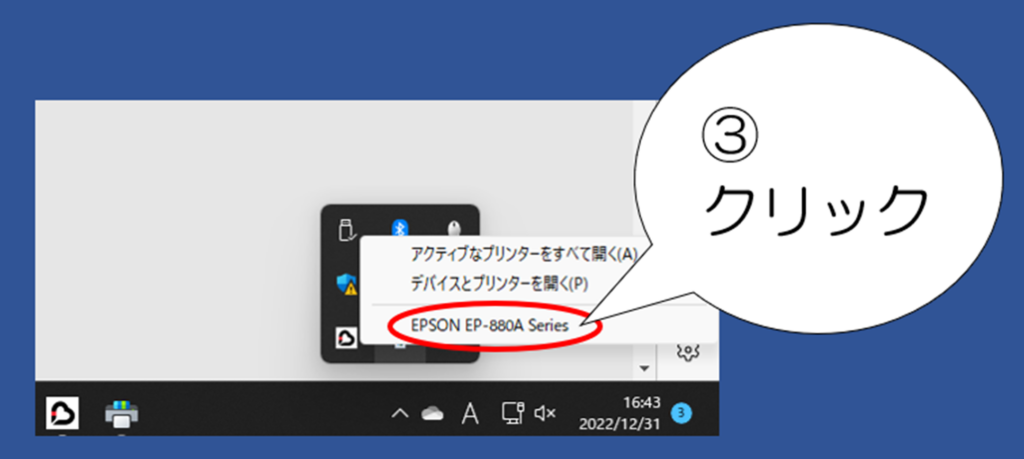1024x459 pixels.
Task: Click the Bluetooth icon in tray overflow
Action: [x=400, y=228]
